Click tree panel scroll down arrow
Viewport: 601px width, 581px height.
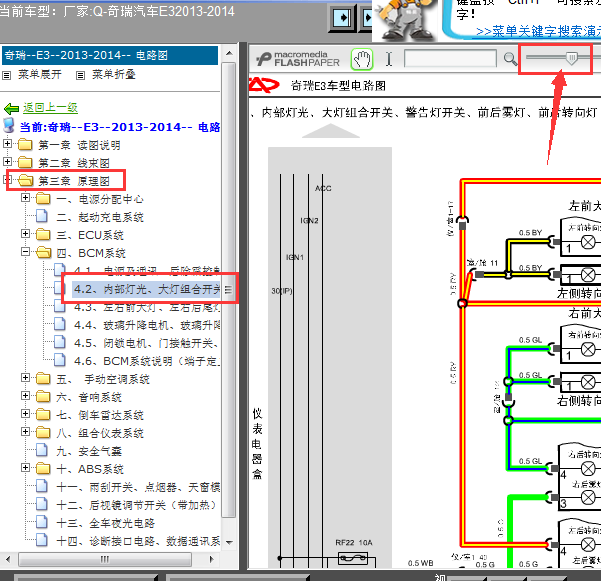pyautogui.click(x=229, y=542)
